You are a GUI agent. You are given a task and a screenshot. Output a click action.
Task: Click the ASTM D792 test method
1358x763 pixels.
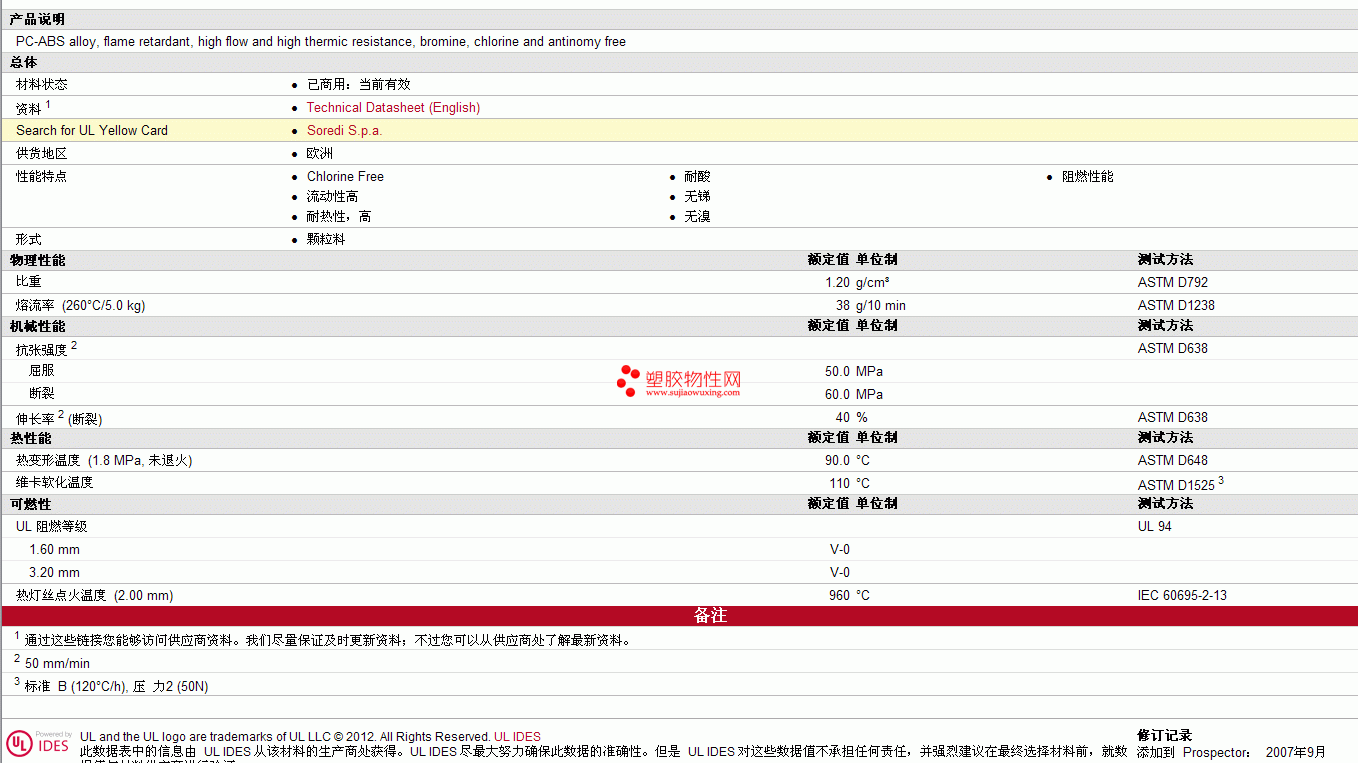(x=1172, y=282)
